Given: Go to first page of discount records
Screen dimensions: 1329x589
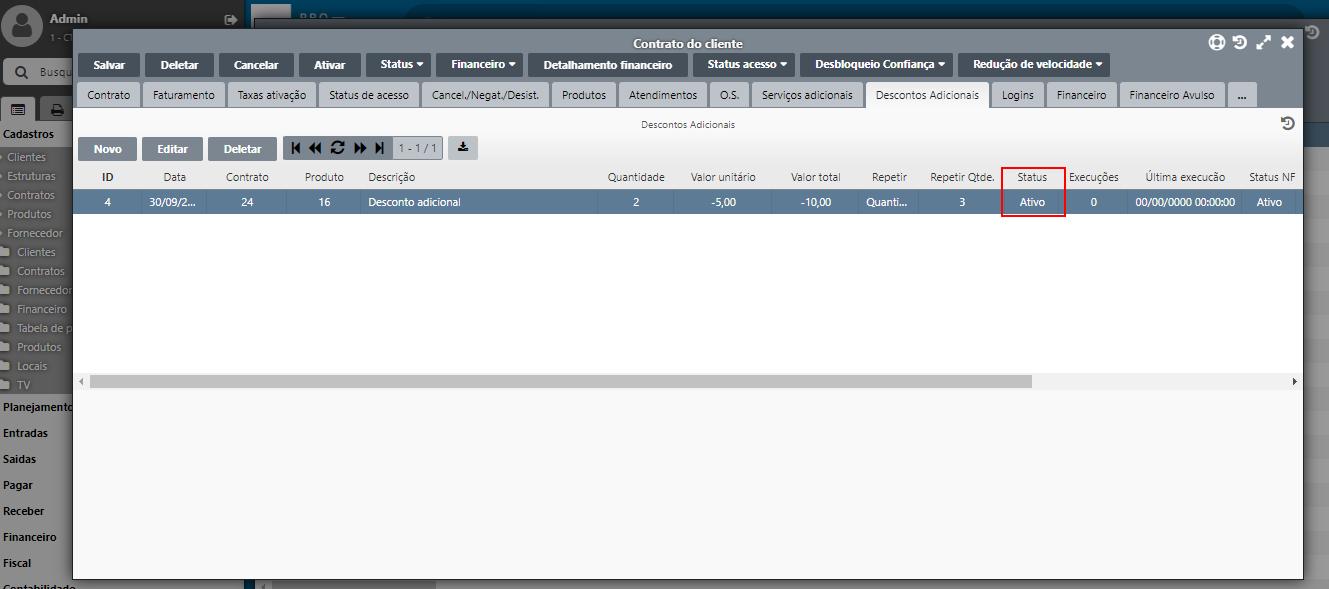Looking at the screenshot, I should click(x=296, y=148).
